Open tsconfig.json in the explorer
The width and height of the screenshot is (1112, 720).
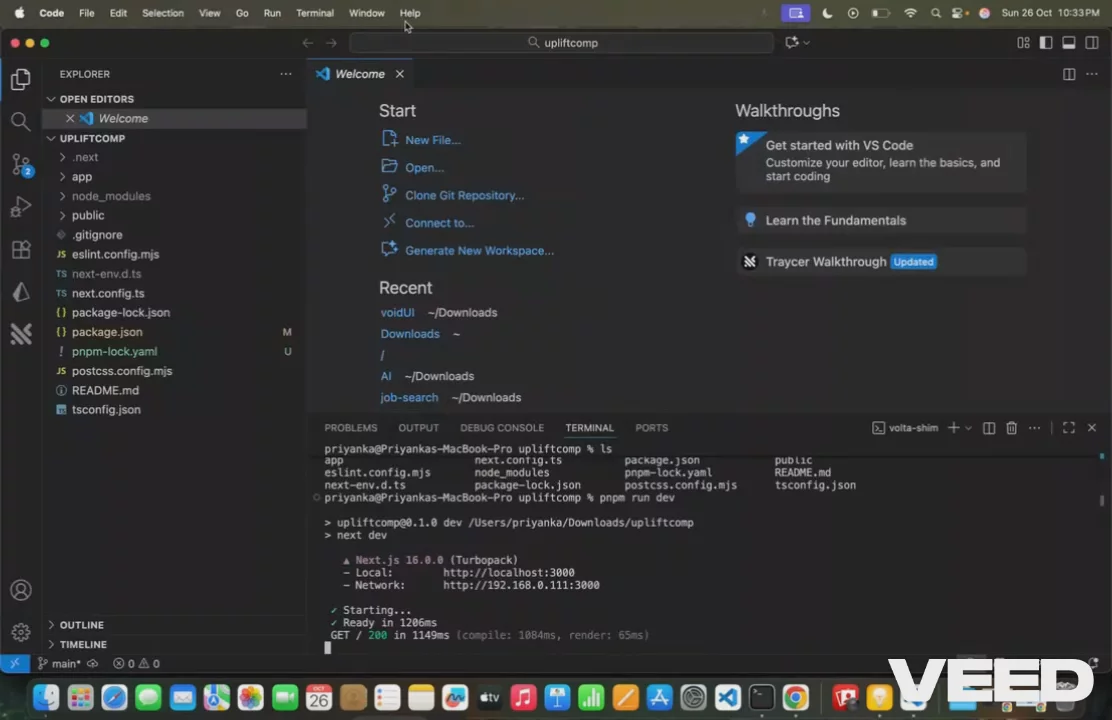(106, 410)
